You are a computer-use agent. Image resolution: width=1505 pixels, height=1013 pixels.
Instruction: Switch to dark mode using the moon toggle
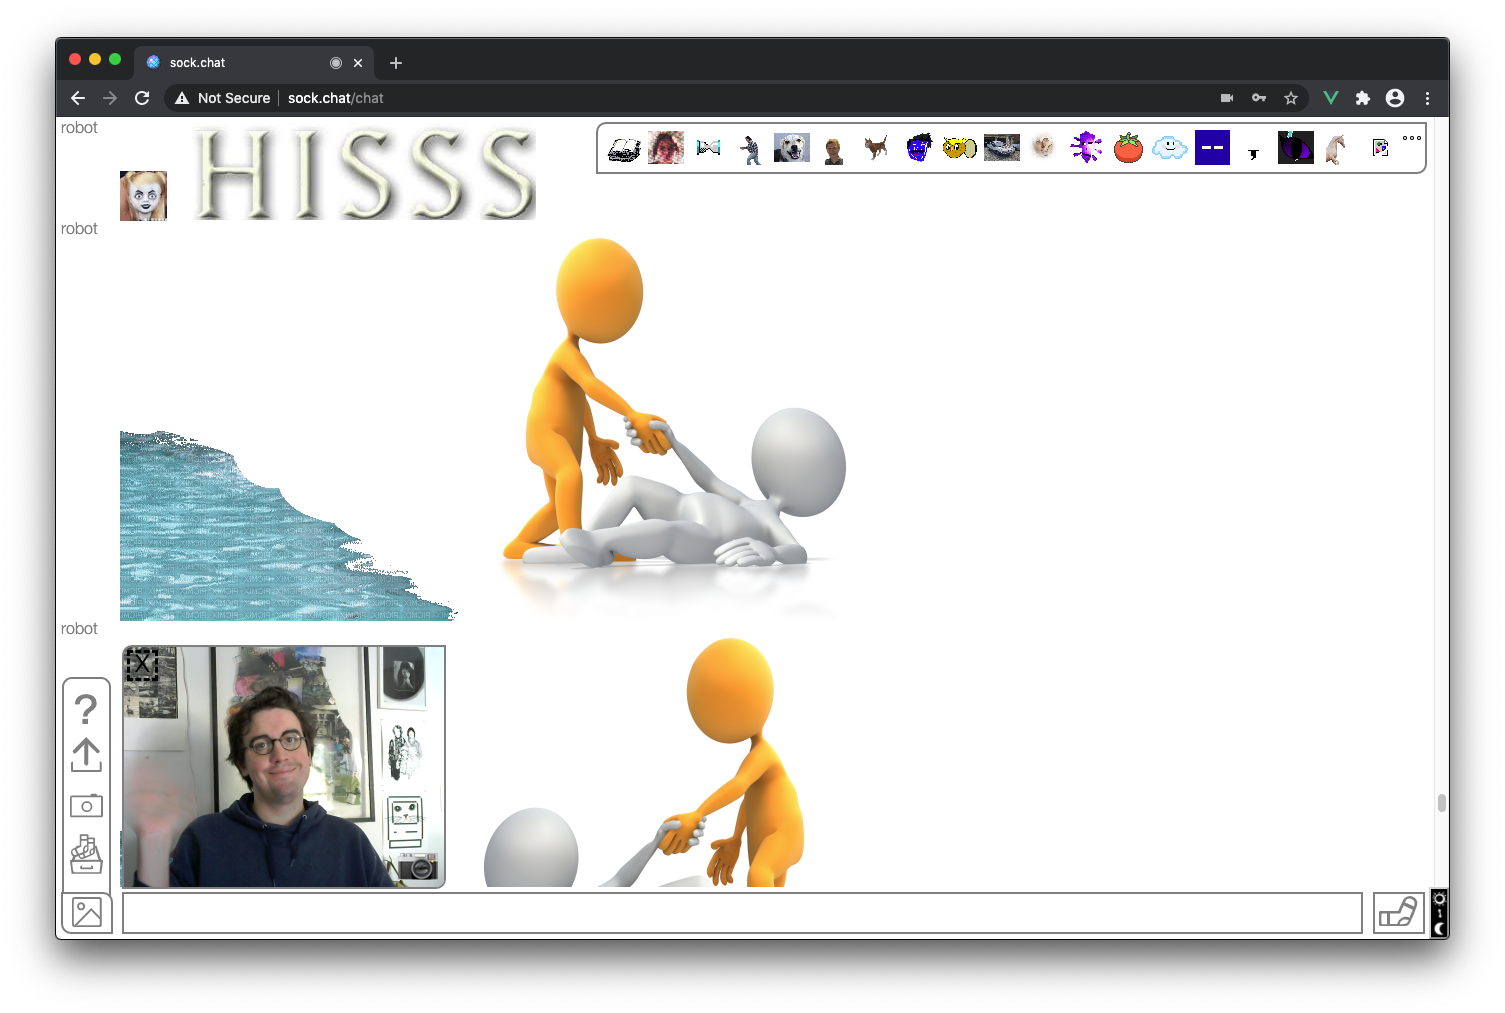point(1439,930)
